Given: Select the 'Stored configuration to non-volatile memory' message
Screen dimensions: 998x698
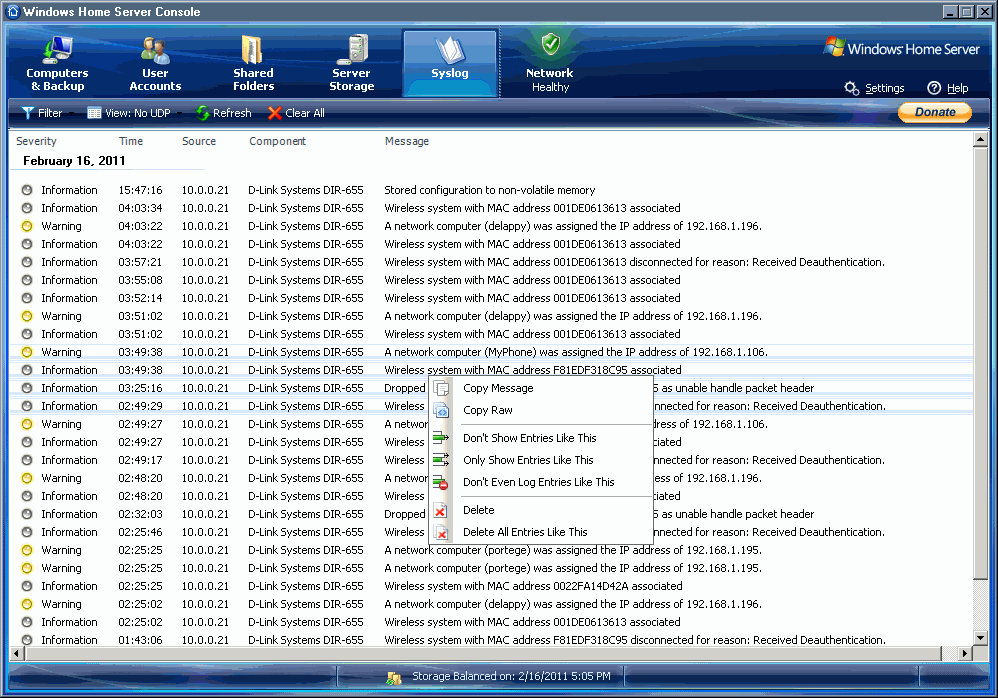Looking at the screenshot, I should [x=489, y=190].
